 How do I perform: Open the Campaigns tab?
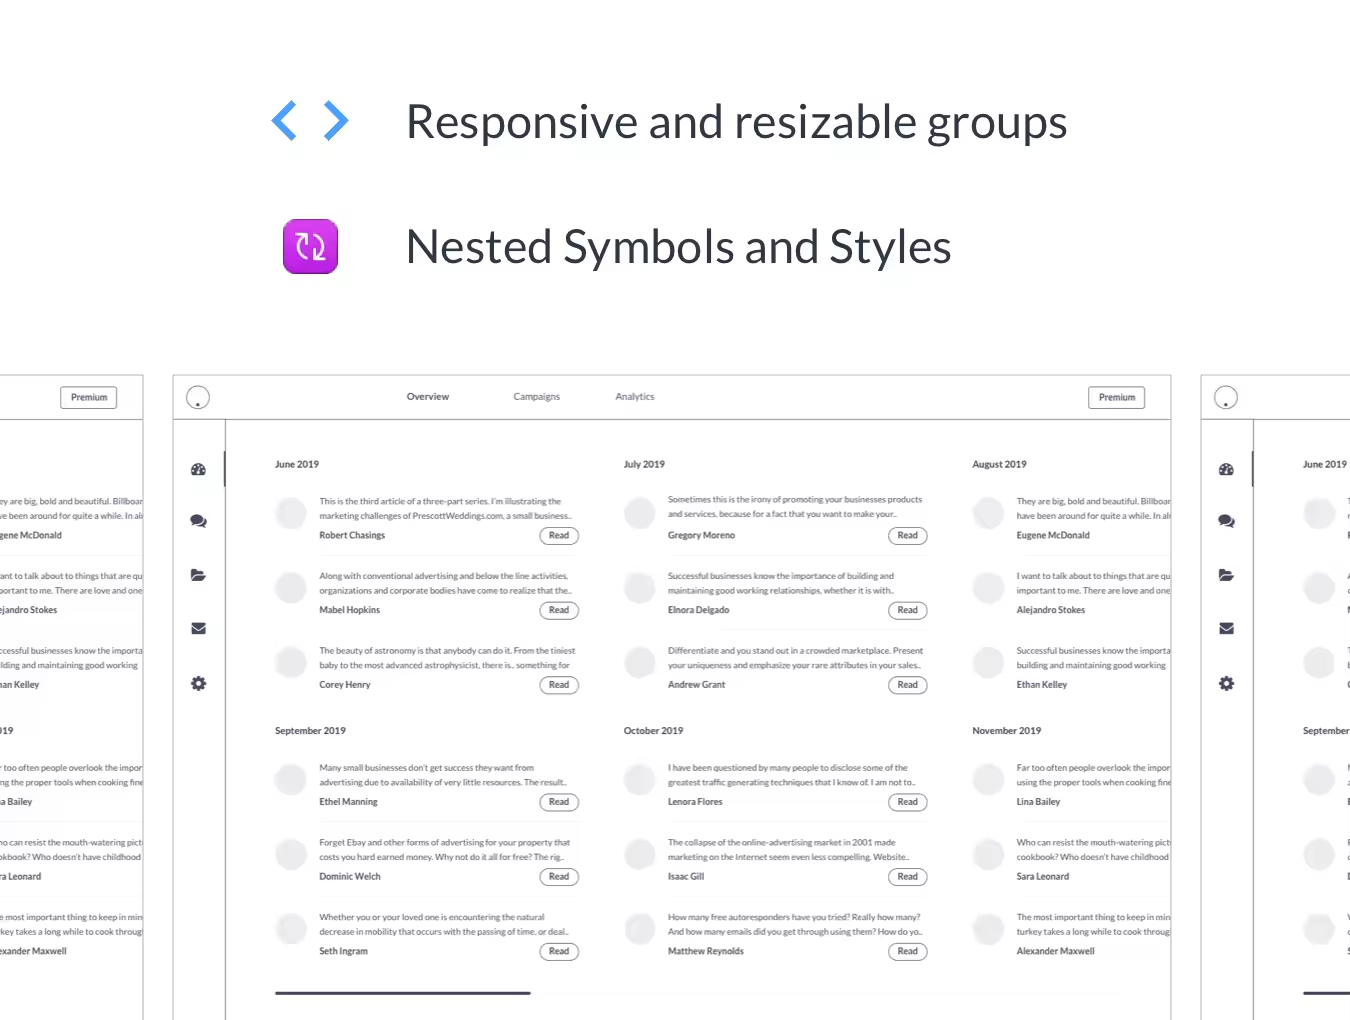coord(536,397)
